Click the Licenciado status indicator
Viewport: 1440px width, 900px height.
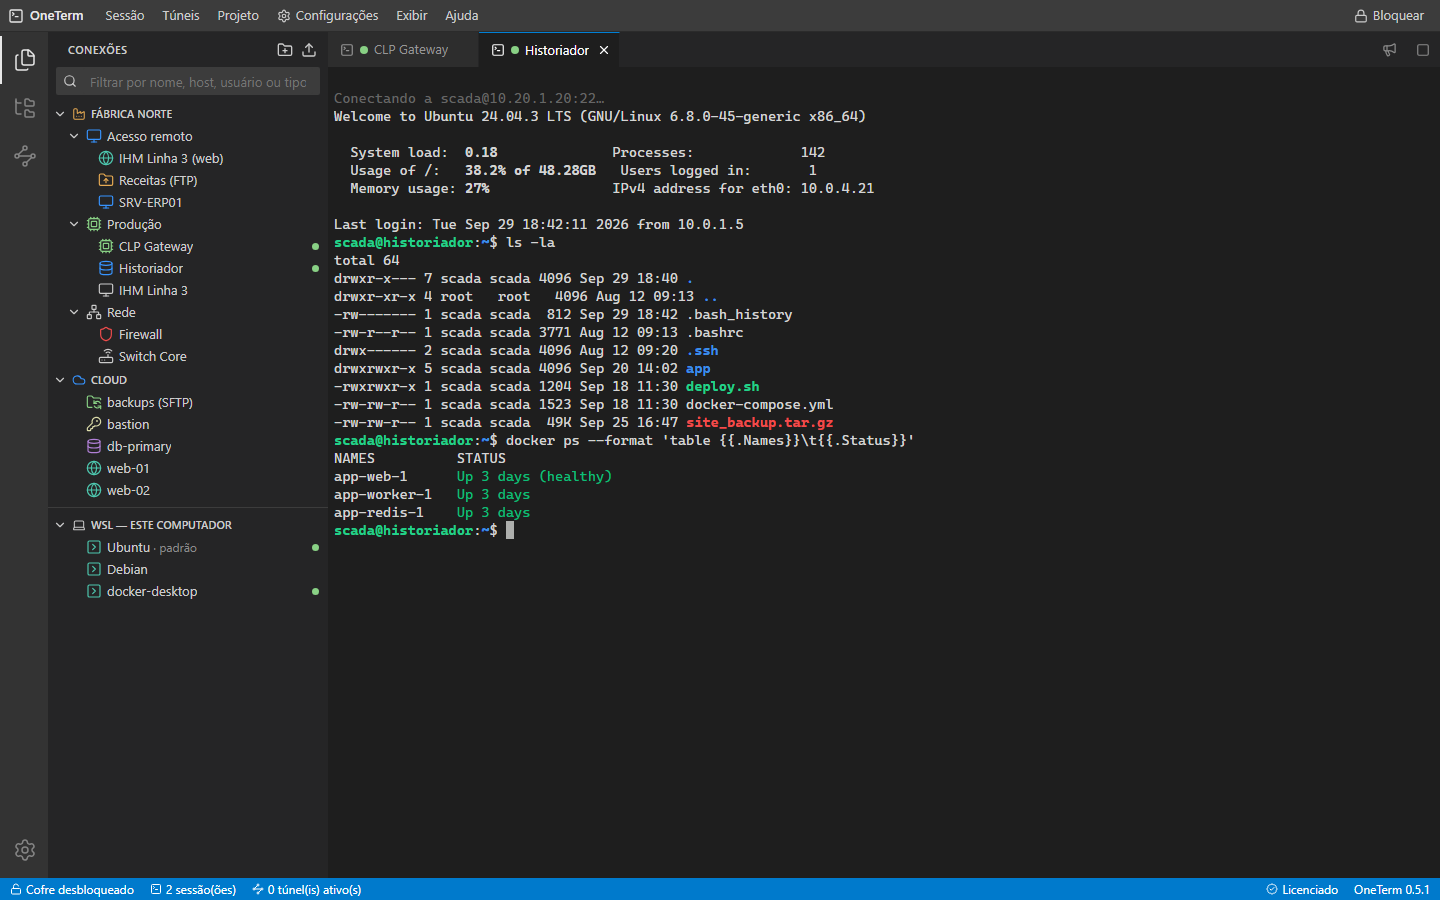point(1302,890)
